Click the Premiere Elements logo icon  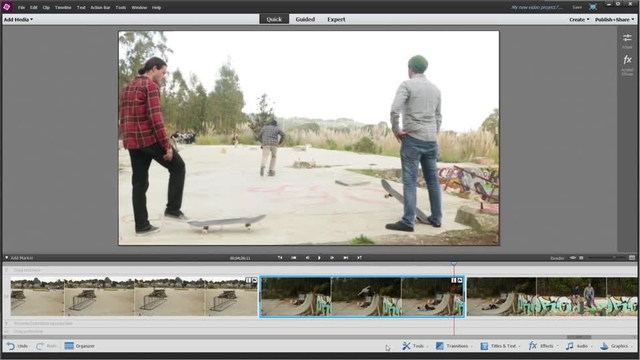point(7,7)
